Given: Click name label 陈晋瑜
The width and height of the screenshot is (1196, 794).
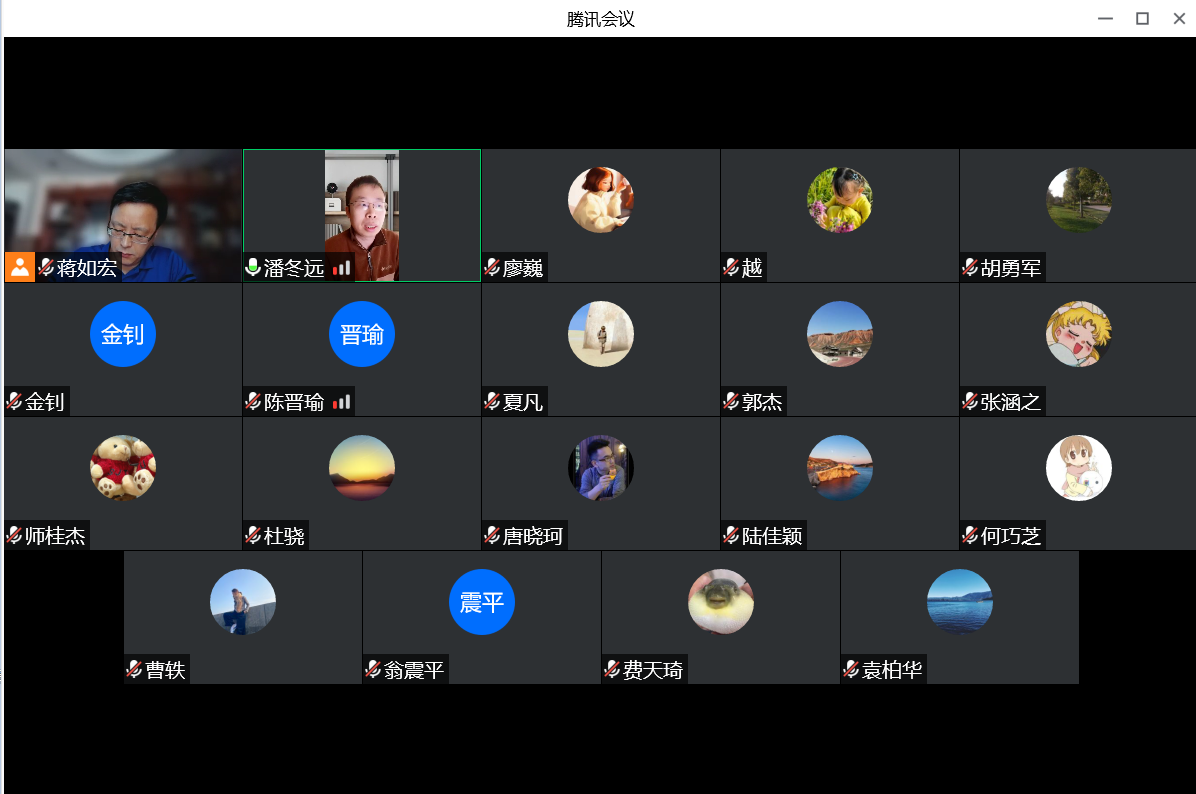Looking at the screenshot, I should coord(294,402).
